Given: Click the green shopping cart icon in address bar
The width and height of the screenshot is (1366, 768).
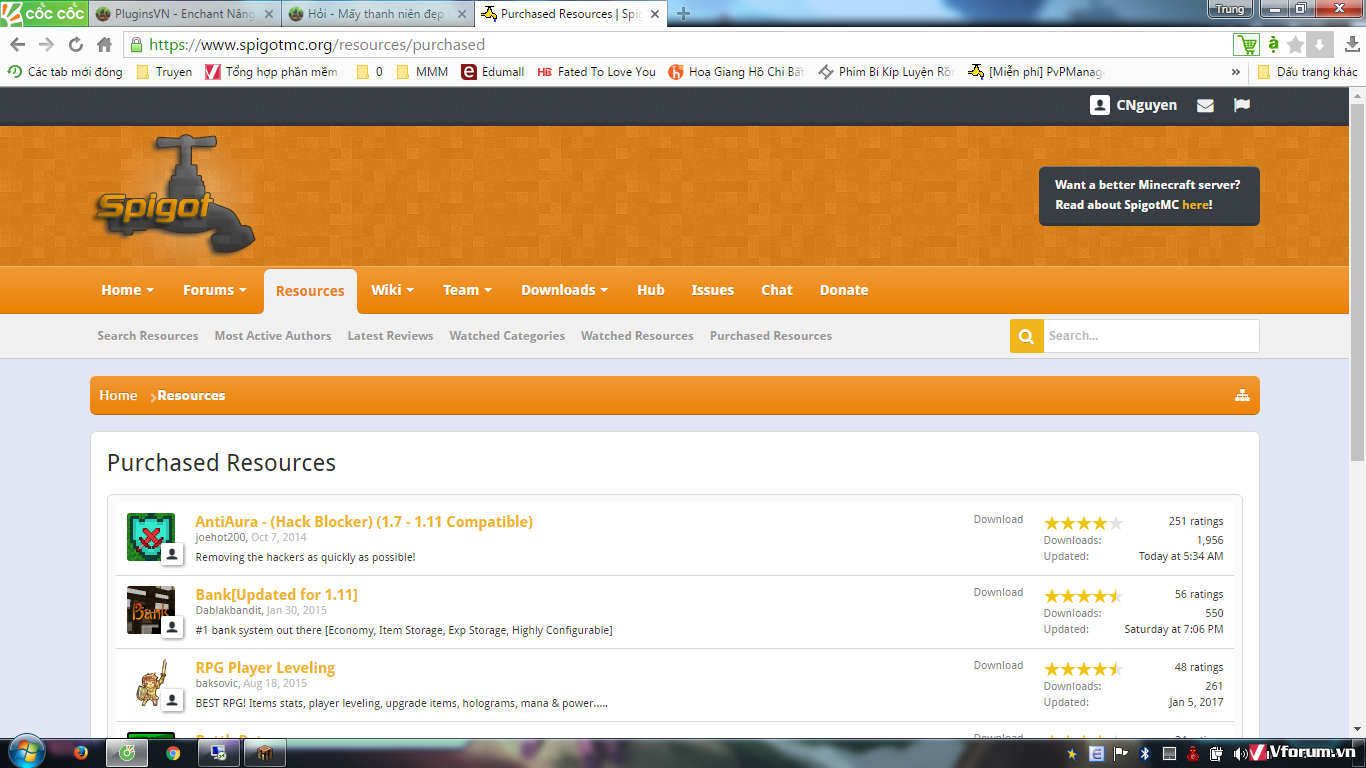Looking at the screenshot, I should click(1247, 45).
